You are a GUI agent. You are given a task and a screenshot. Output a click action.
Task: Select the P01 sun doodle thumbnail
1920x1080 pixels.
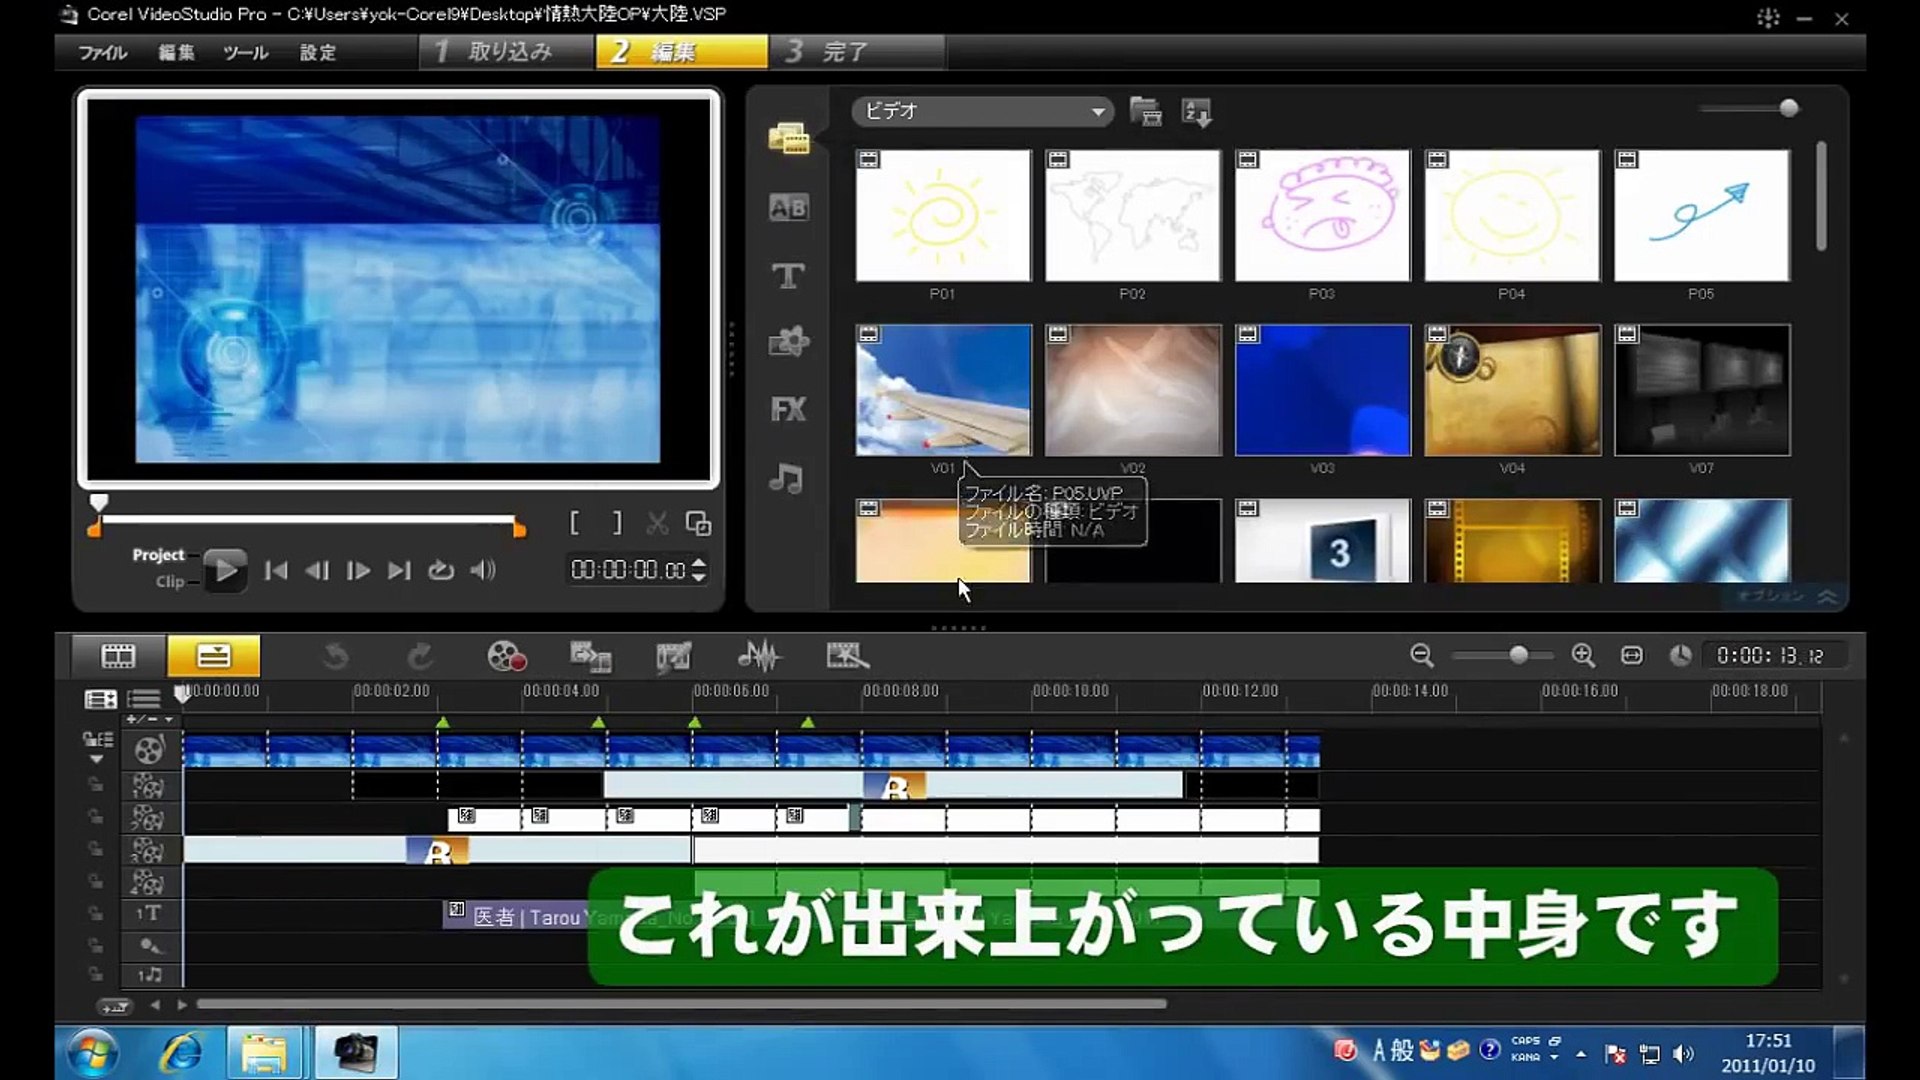[x=943, y=215]
